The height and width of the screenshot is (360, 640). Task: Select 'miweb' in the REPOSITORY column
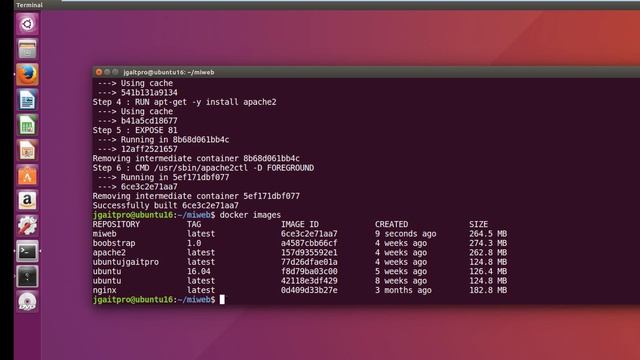[104, 234]
